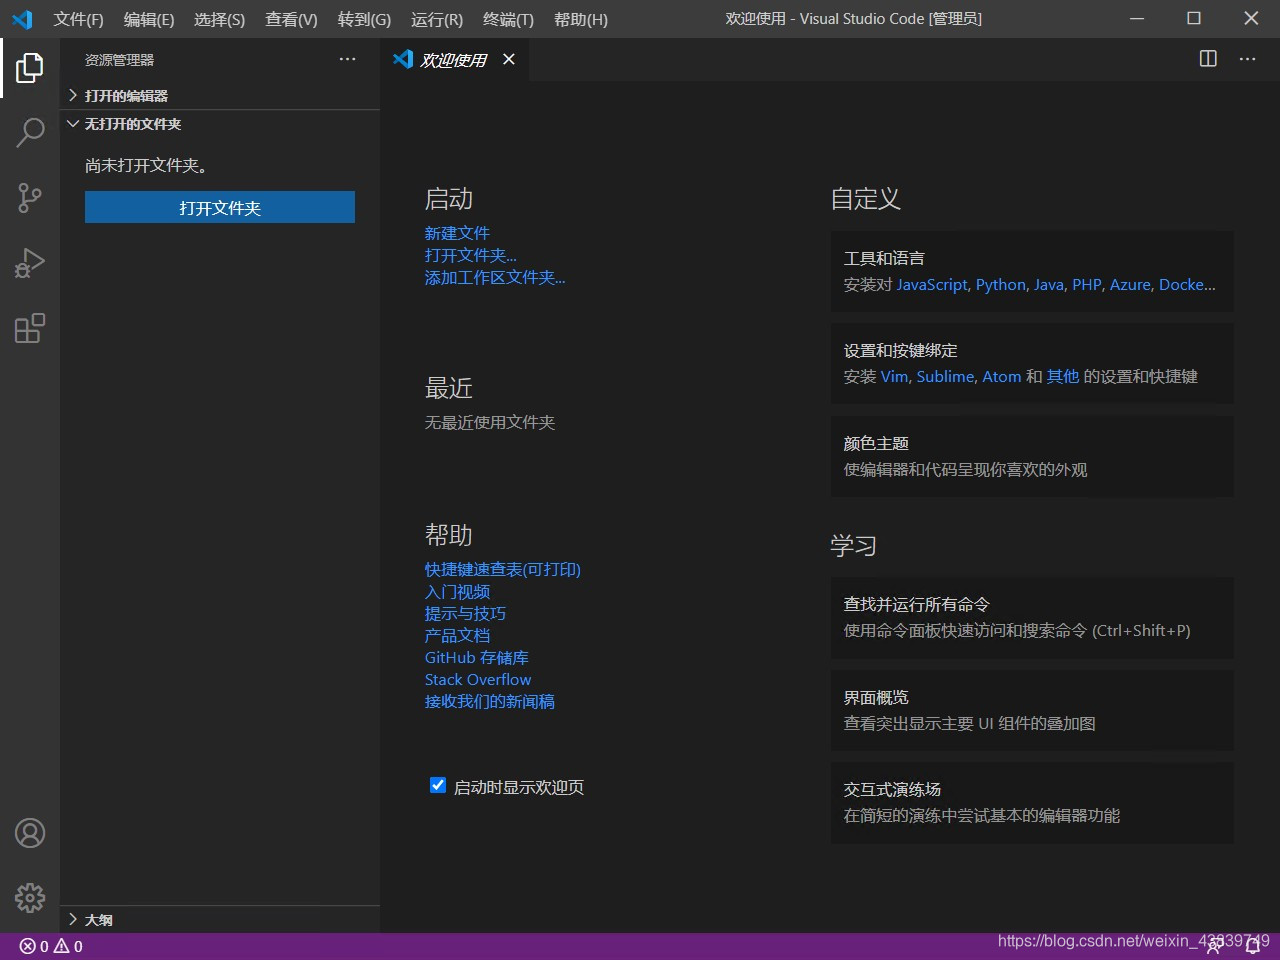Click the Sublime keybindings link
Screen dimensions: 1280x960
coord(945,376)
